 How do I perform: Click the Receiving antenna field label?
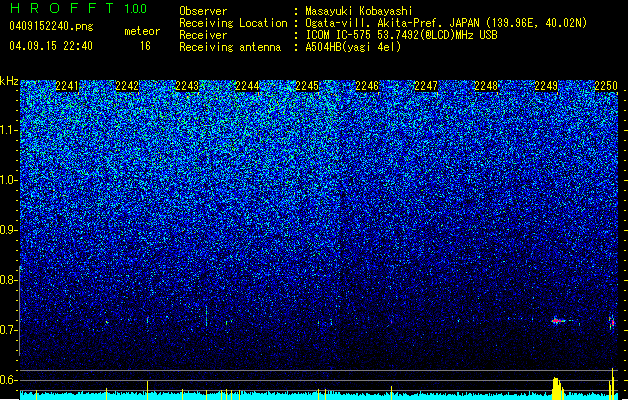pyautogui.click(x=230, y=47)
